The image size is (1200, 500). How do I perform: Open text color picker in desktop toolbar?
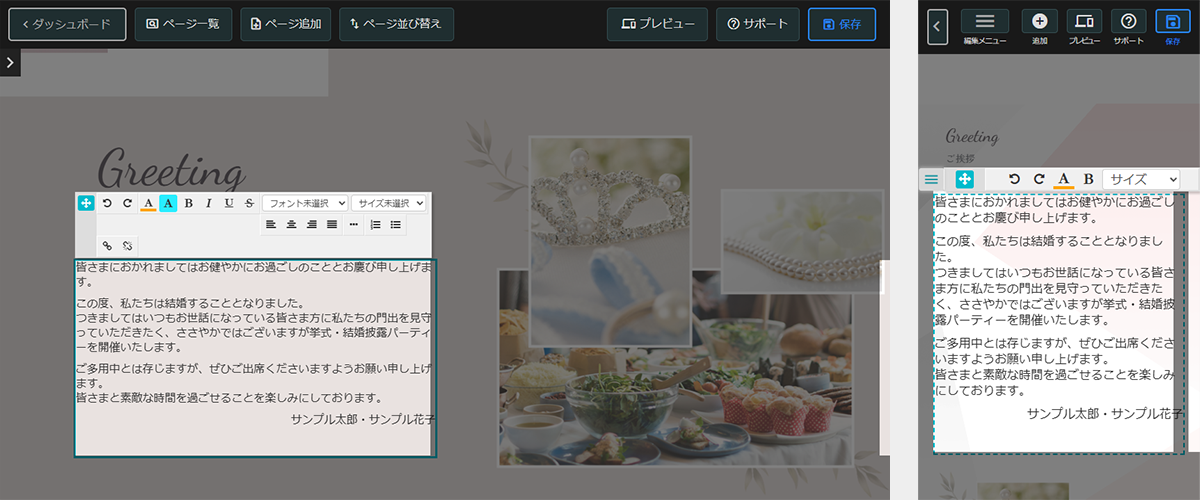click(x=148, y=203)
